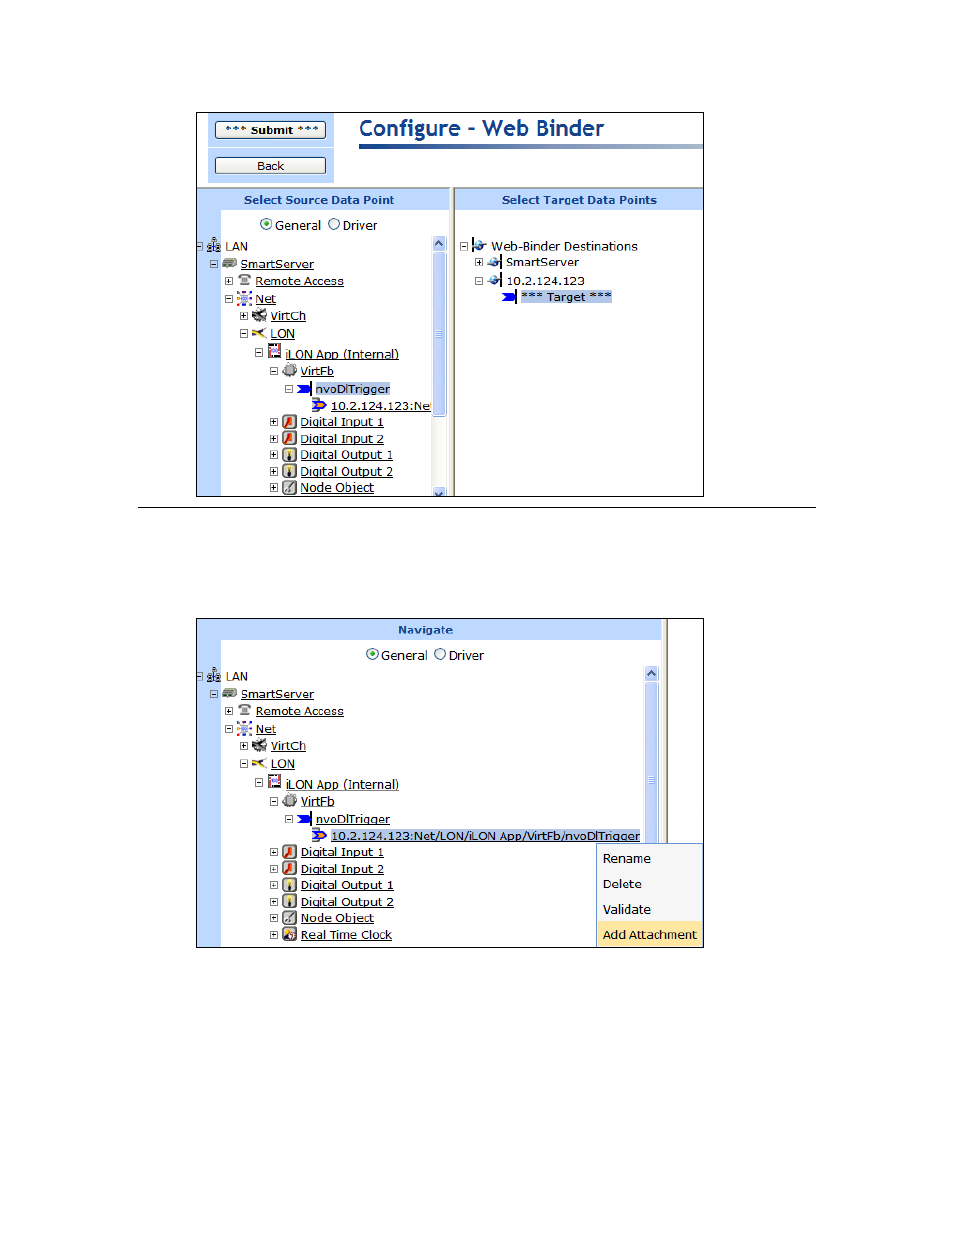Click nvoDlTrigger blue arrow icon in source tree
The height and width of the screenshot is (1235, 954).
tap(304, 389)
